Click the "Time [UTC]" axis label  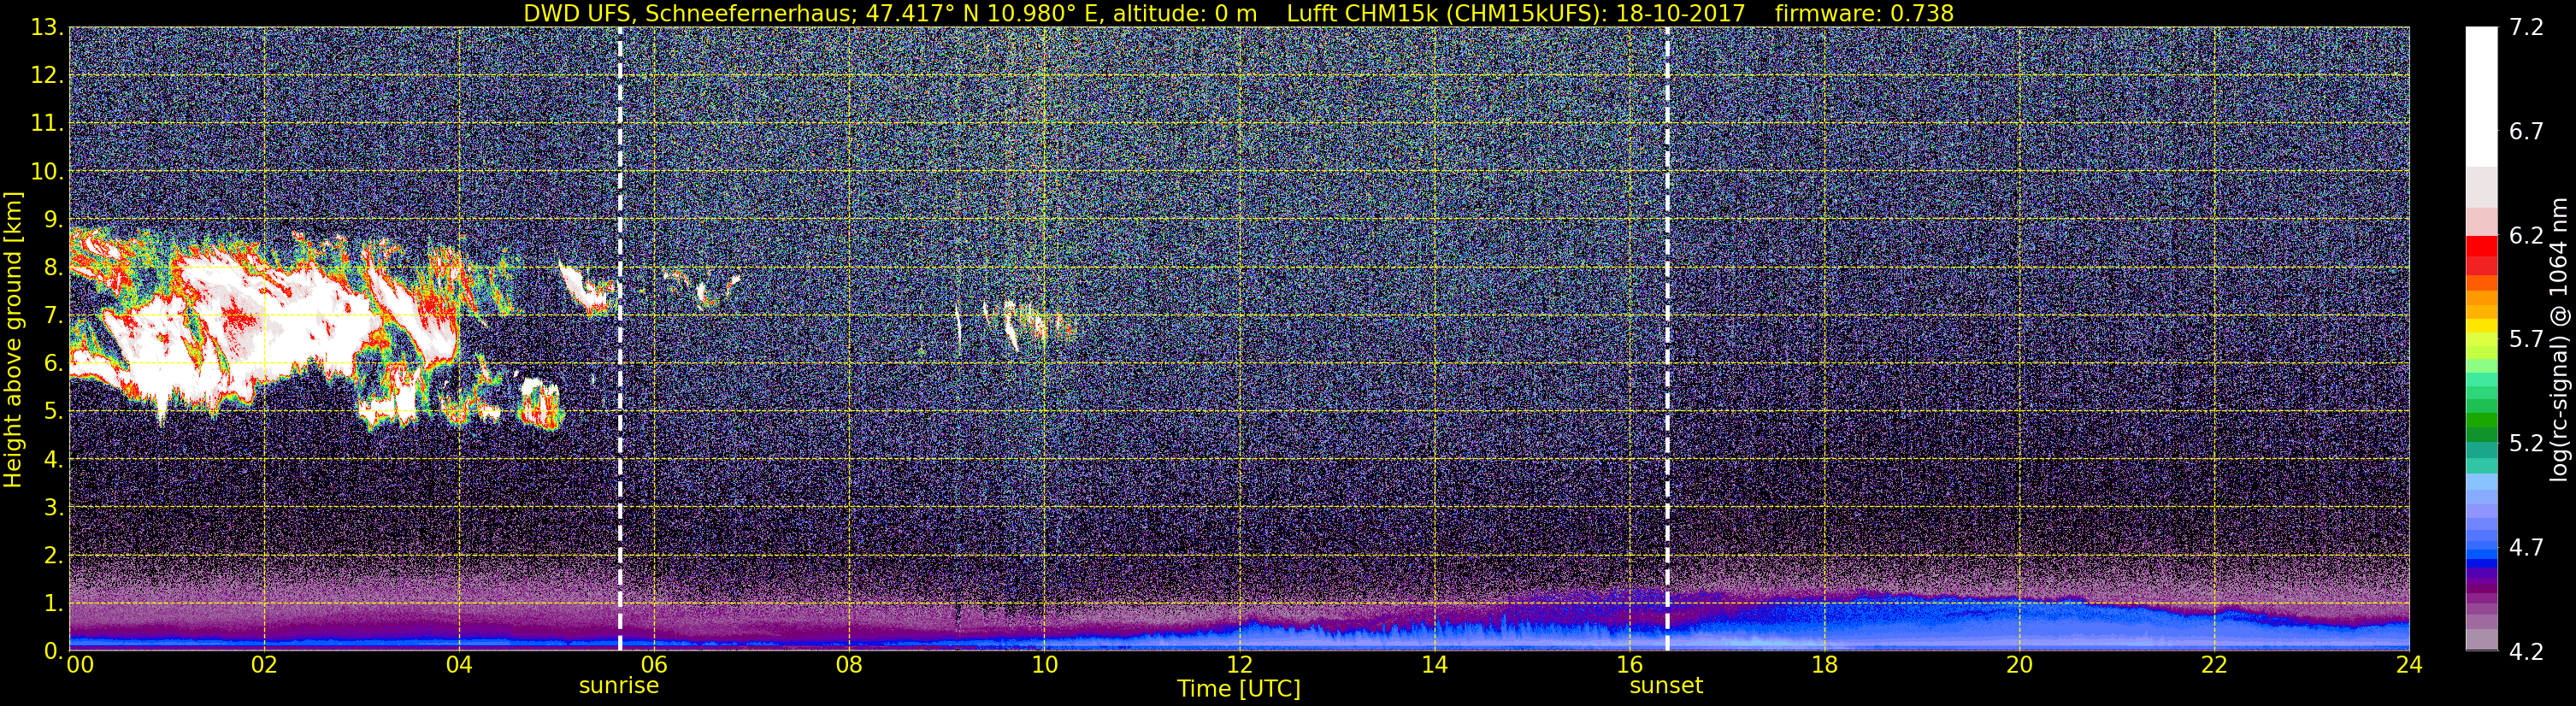(1239, 689)
